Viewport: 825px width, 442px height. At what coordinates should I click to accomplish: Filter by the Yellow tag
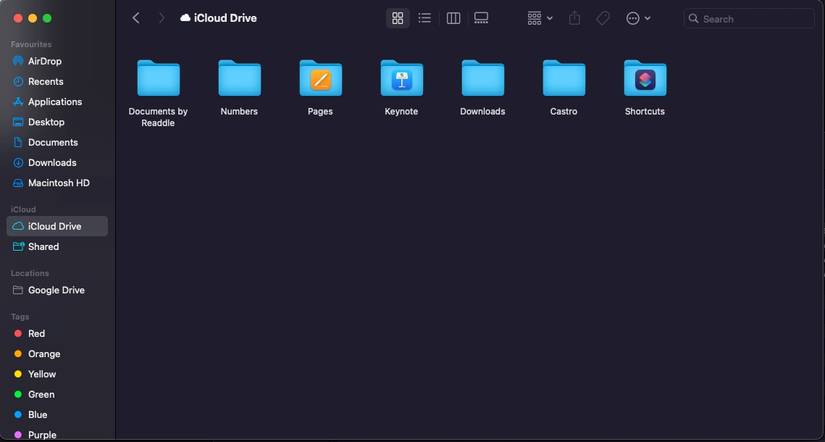(57, 374)
